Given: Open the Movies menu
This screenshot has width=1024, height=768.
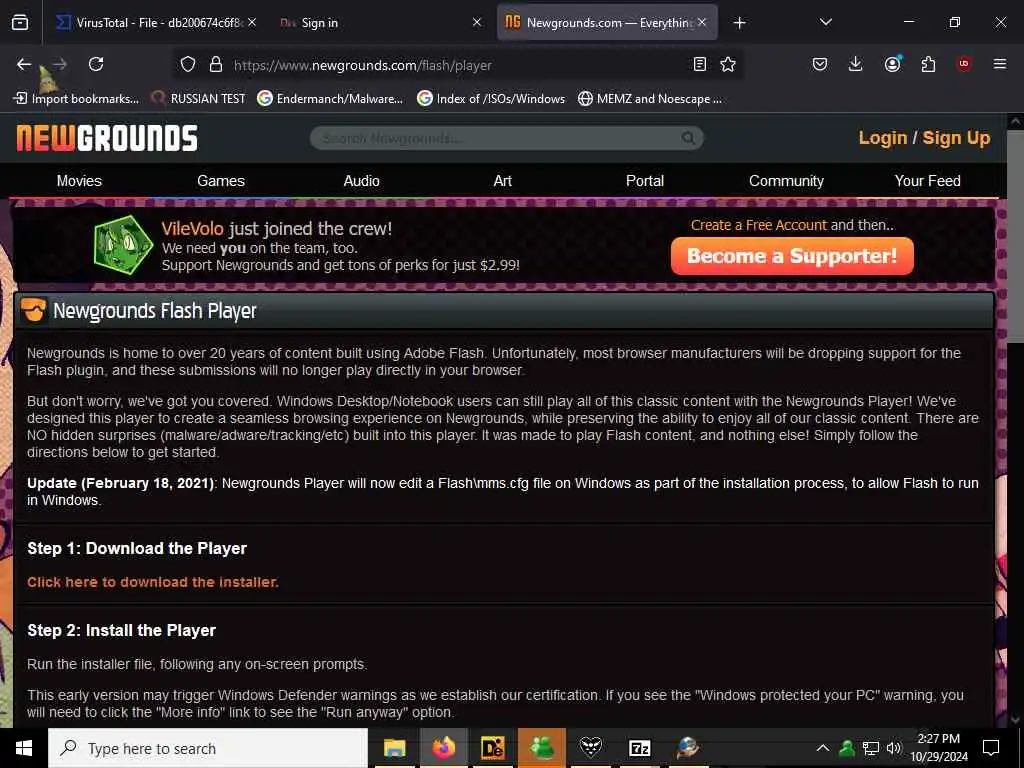Looking at the screenshot, I should (79, 181).
